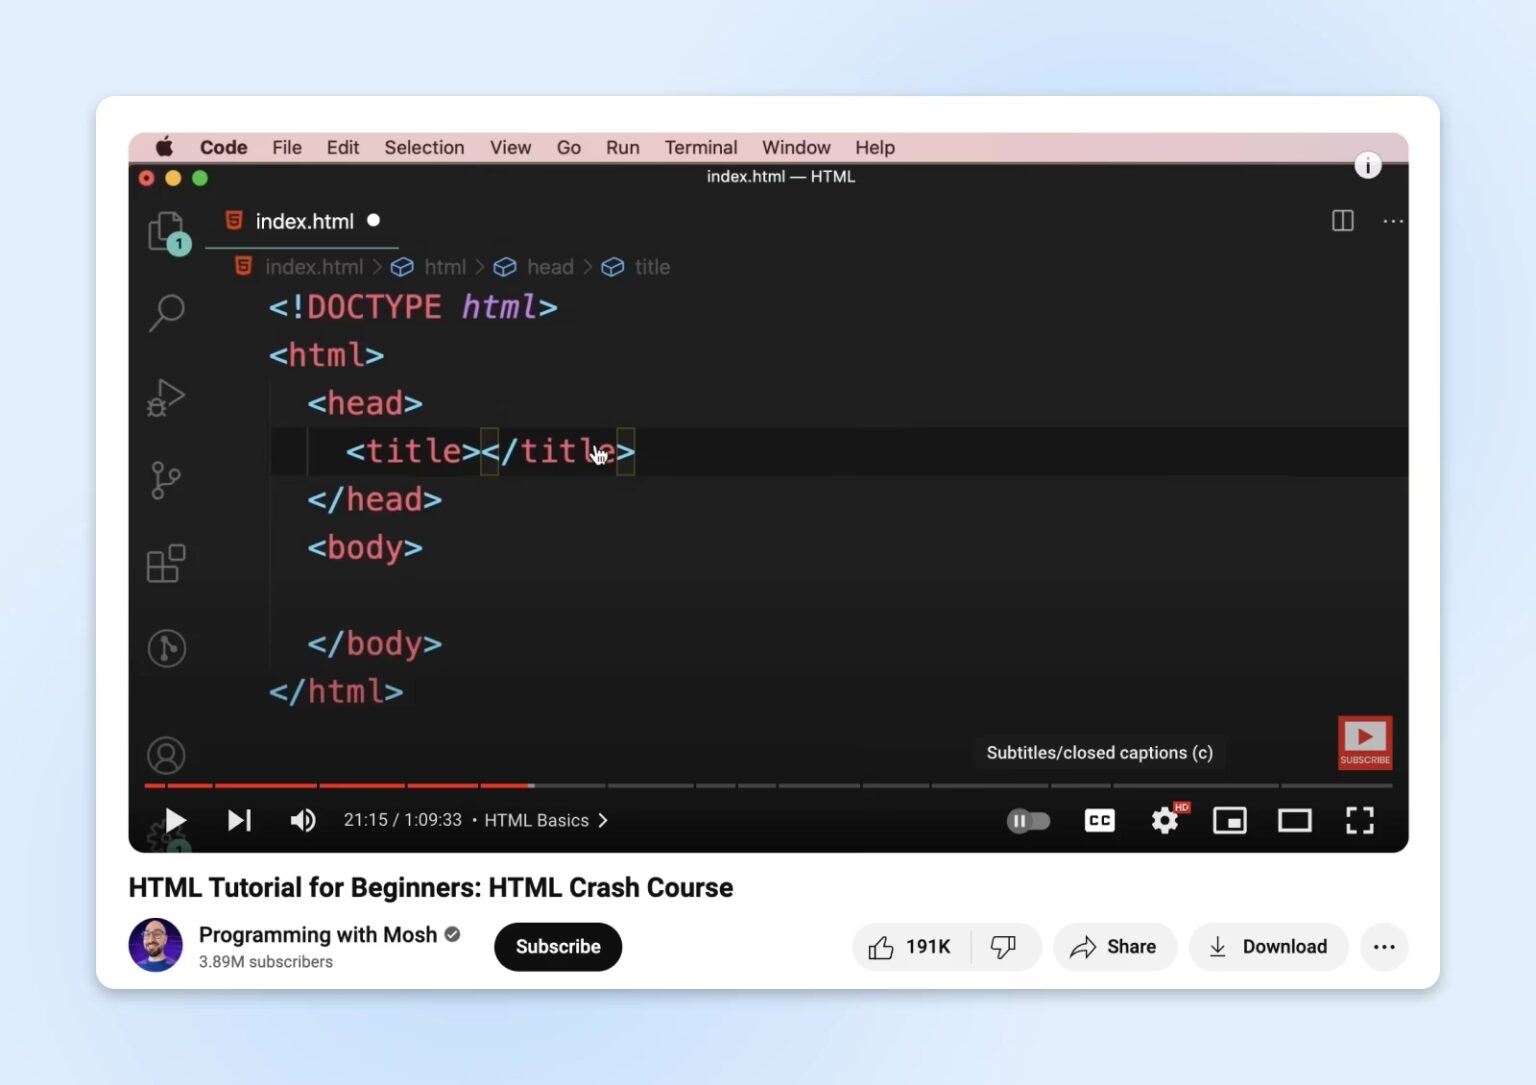The height and width of the screenshot is (1085, 1536).
Task: Expand the head breadcrumb in the editor
Action: pyautogui.click(x=549, y=267)
